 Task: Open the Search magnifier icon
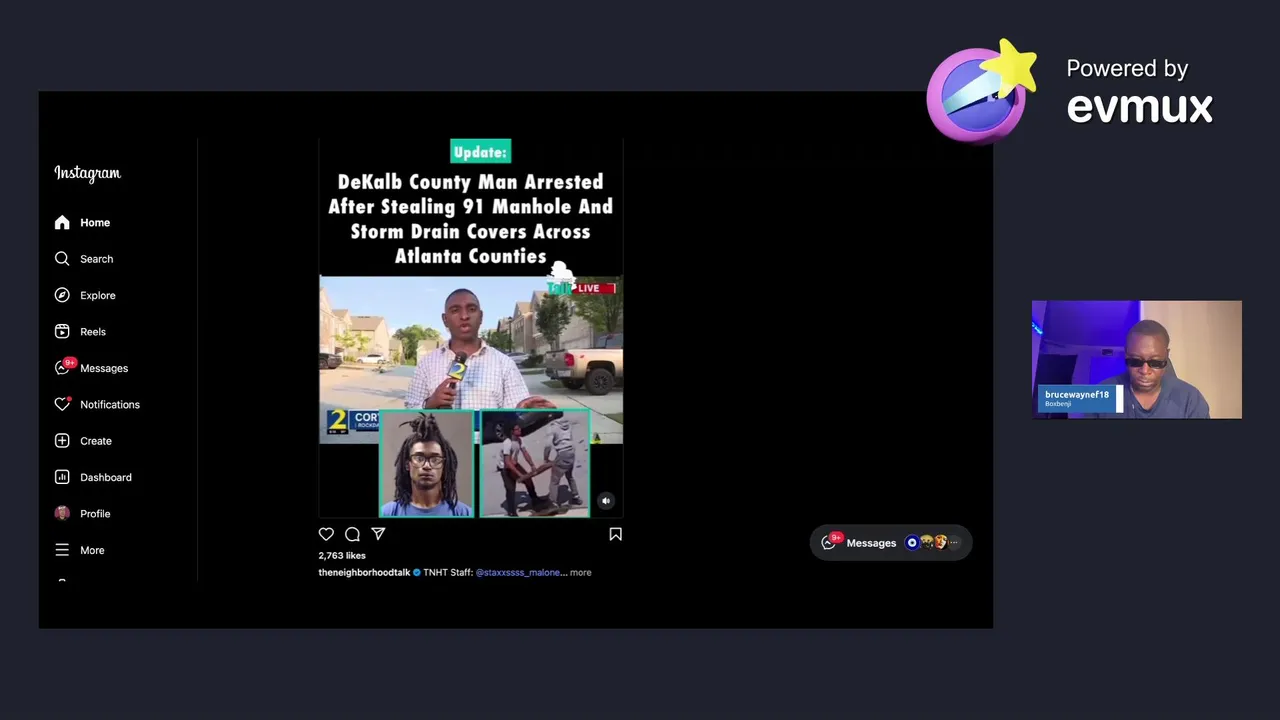pyautogui.click(x=62, y=258)
